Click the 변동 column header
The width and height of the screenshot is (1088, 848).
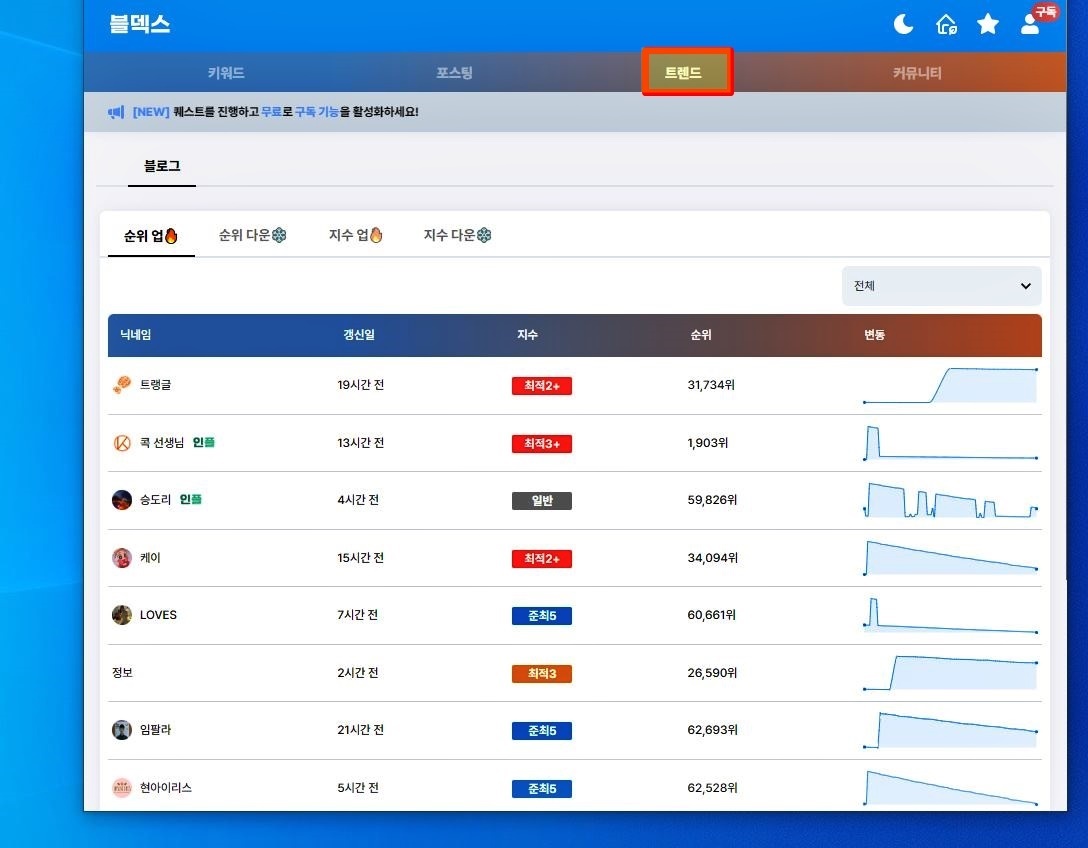point(874,334)
